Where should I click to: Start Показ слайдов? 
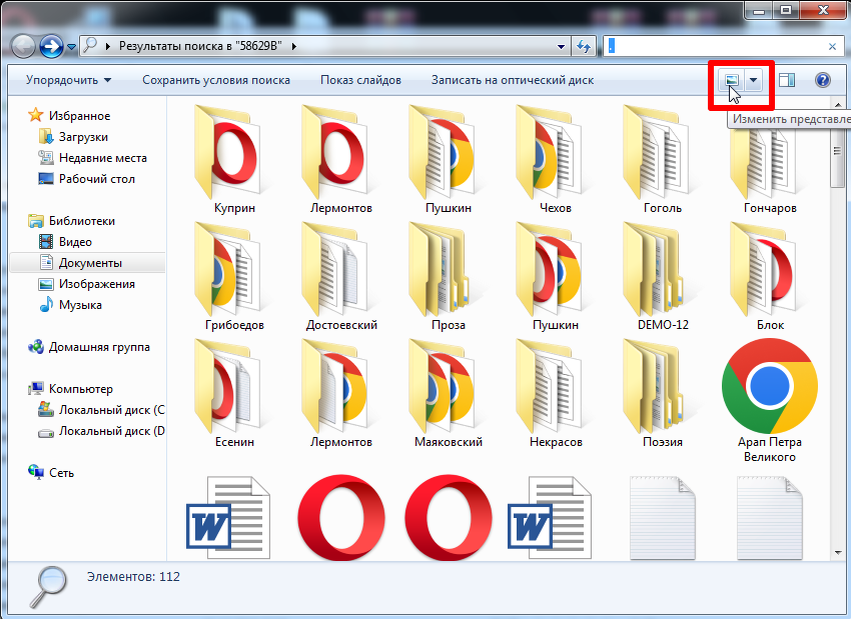coord(361,80)
